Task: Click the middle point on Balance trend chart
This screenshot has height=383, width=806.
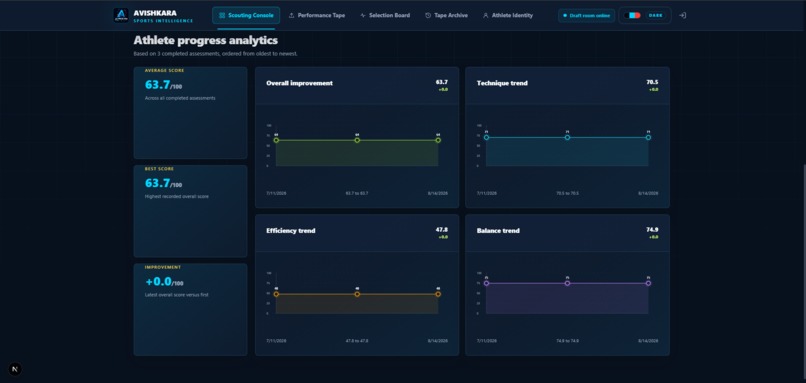Action: click(567, 283)
